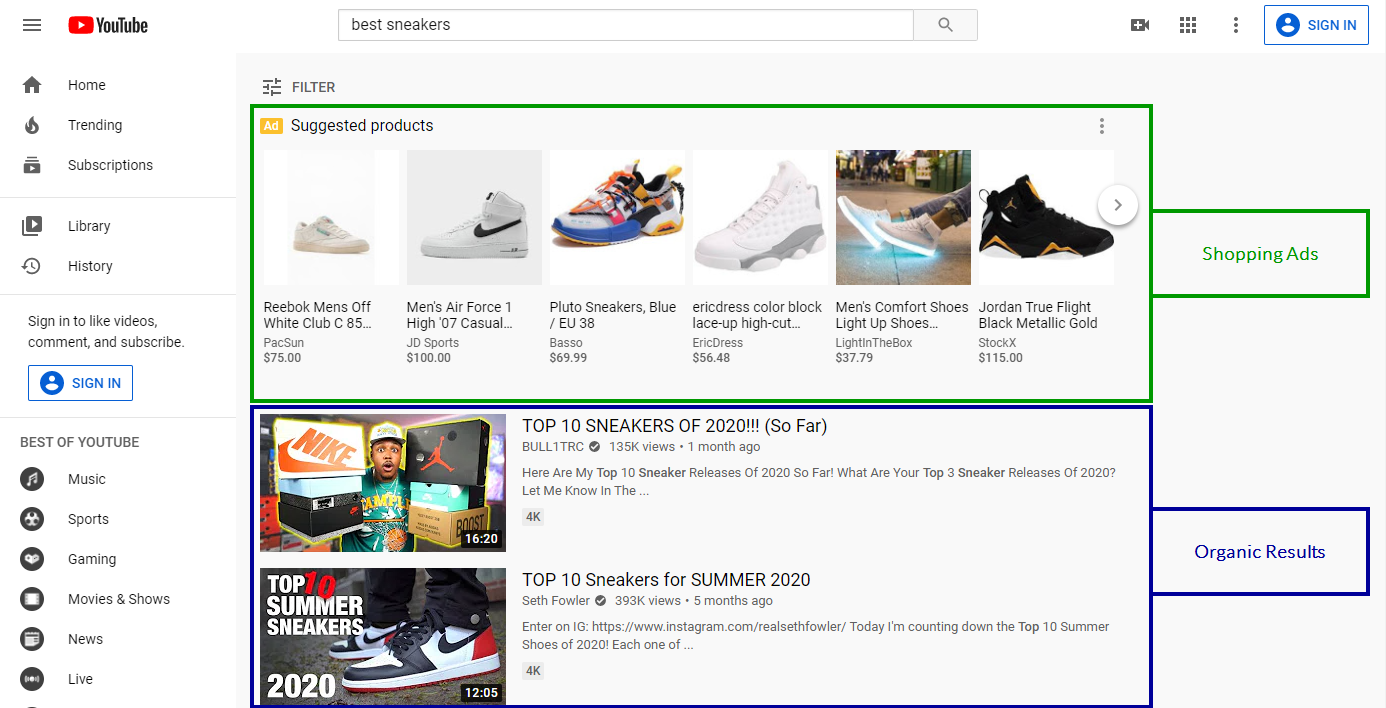Expand more Suggested products with the arrow
The width and height of the screenshot is (1386, 708).
pos(1117,204)
